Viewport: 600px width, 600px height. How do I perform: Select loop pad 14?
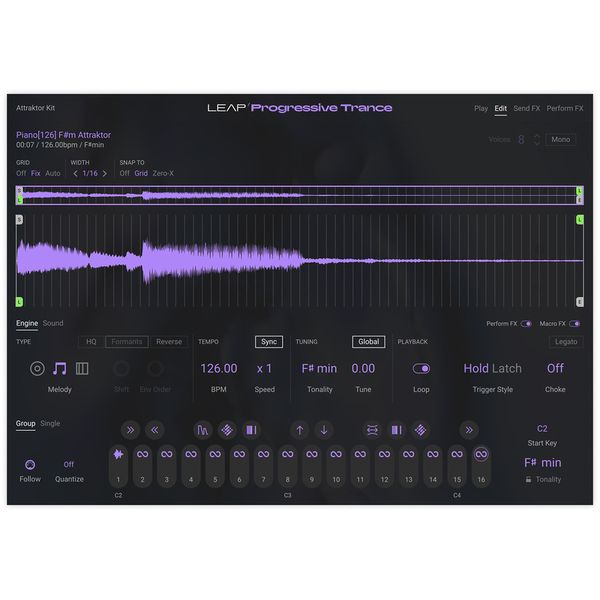[x=433, y=466]
